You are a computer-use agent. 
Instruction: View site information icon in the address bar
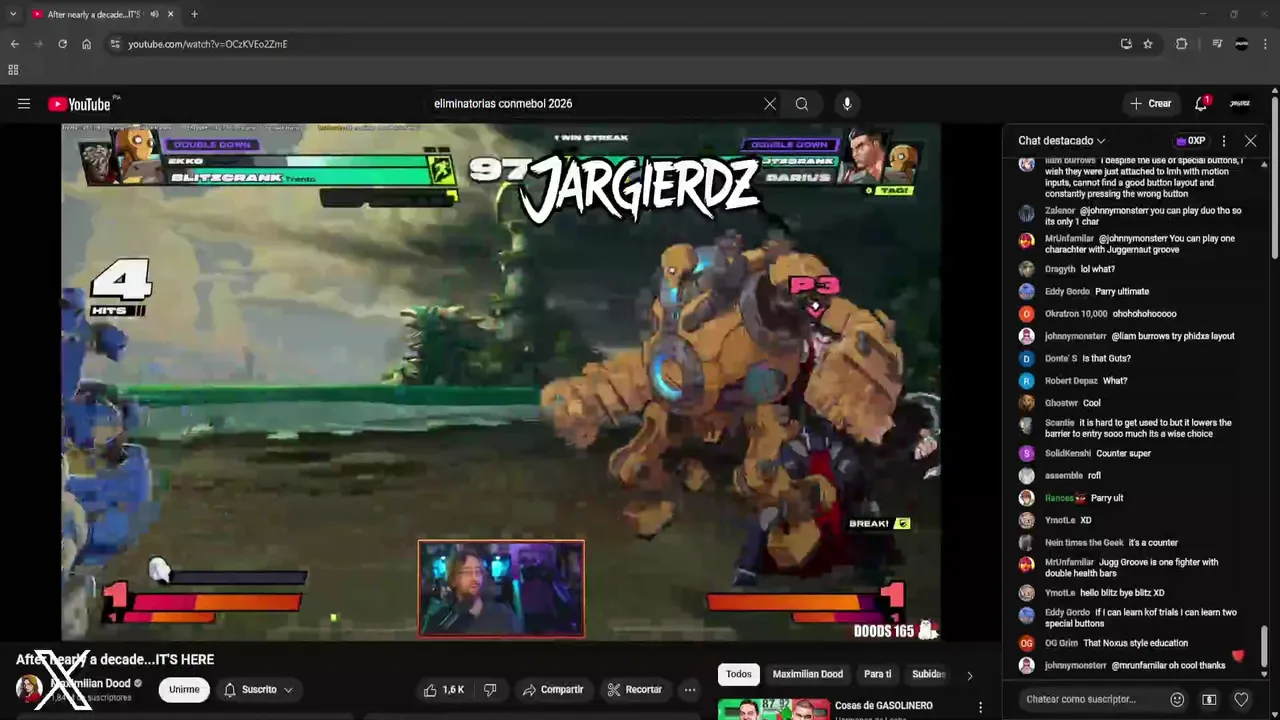point(115,44)
